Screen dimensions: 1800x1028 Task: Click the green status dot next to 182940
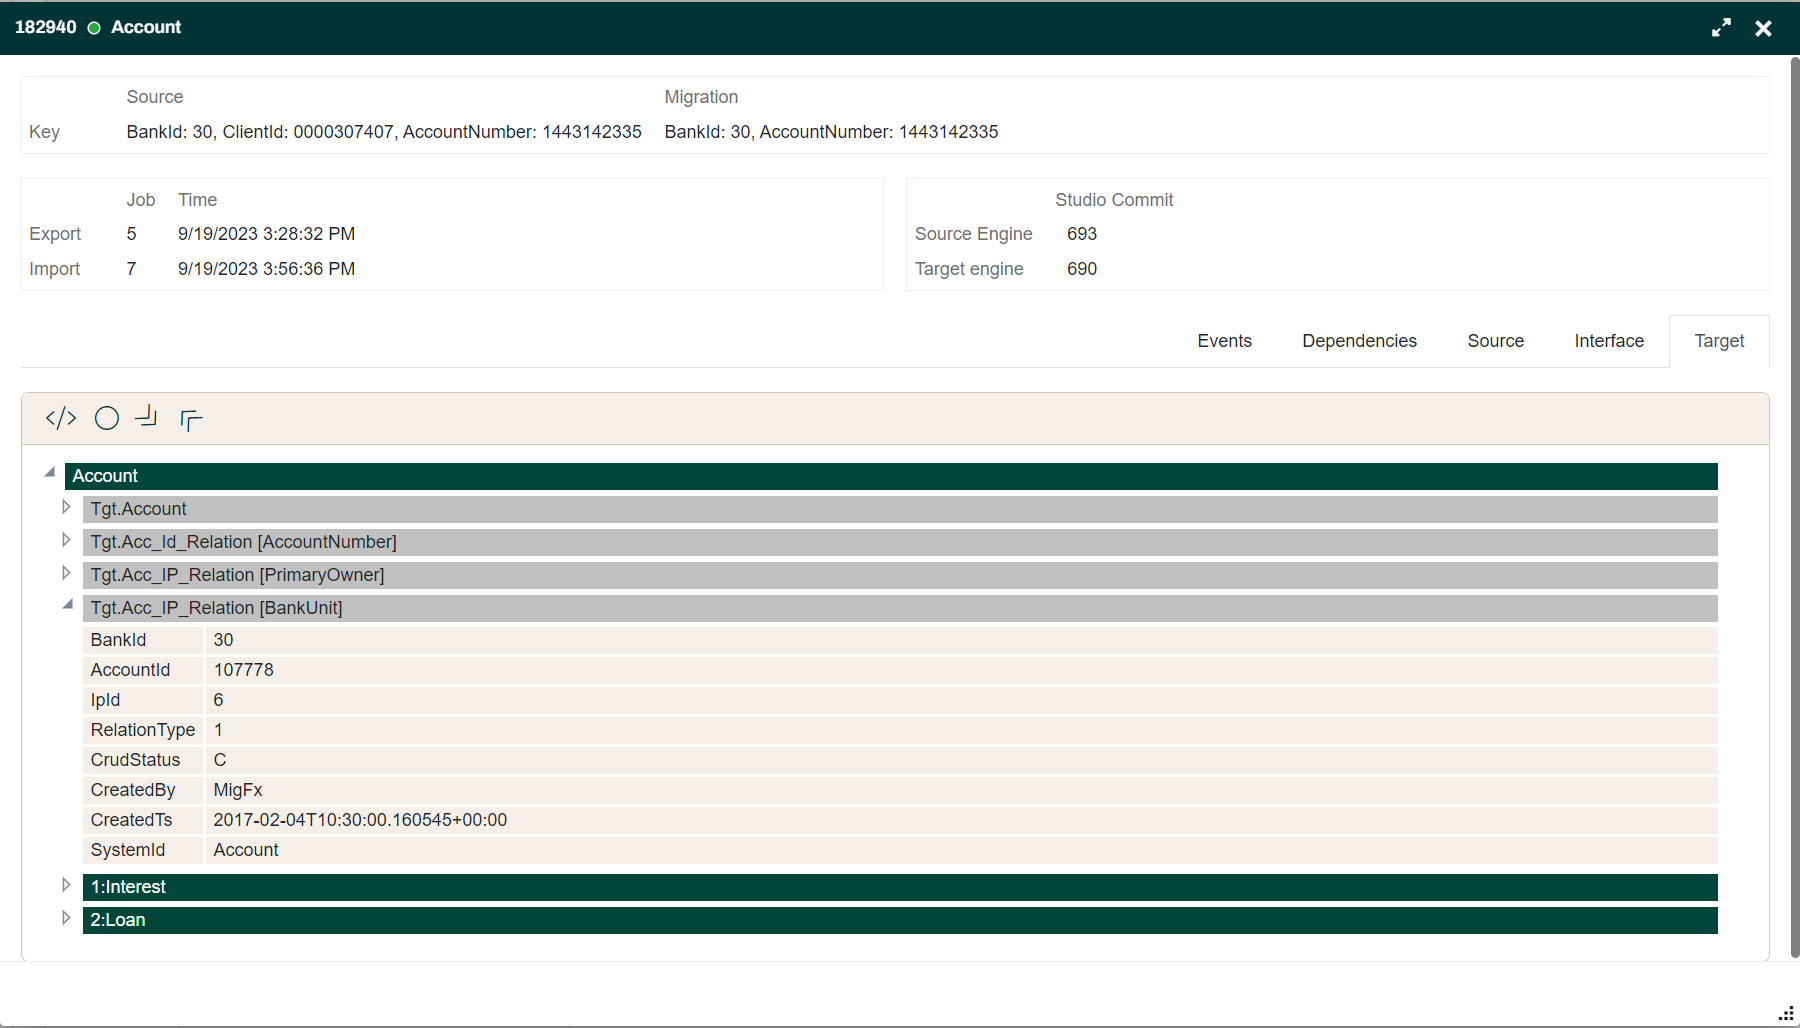[95, 28]
